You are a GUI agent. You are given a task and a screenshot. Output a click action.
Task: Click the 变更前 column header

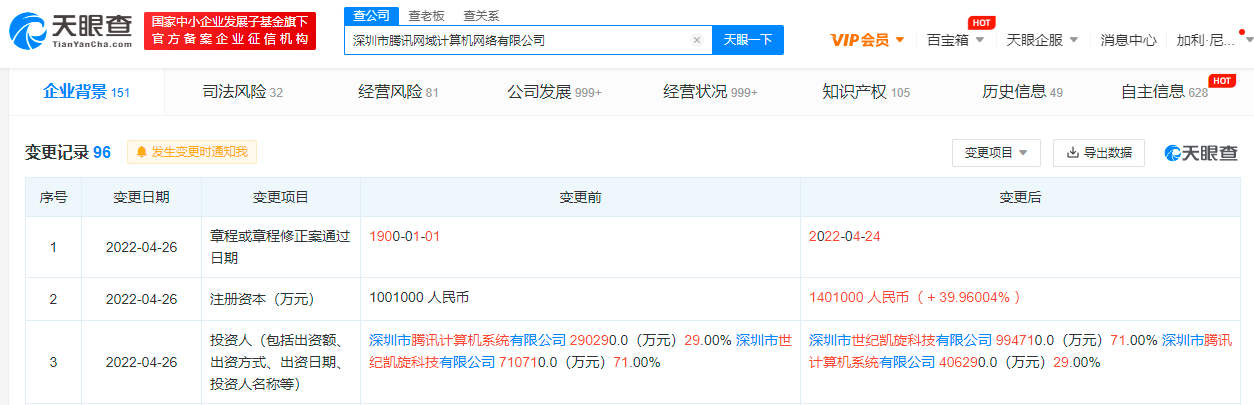point(580,198)
